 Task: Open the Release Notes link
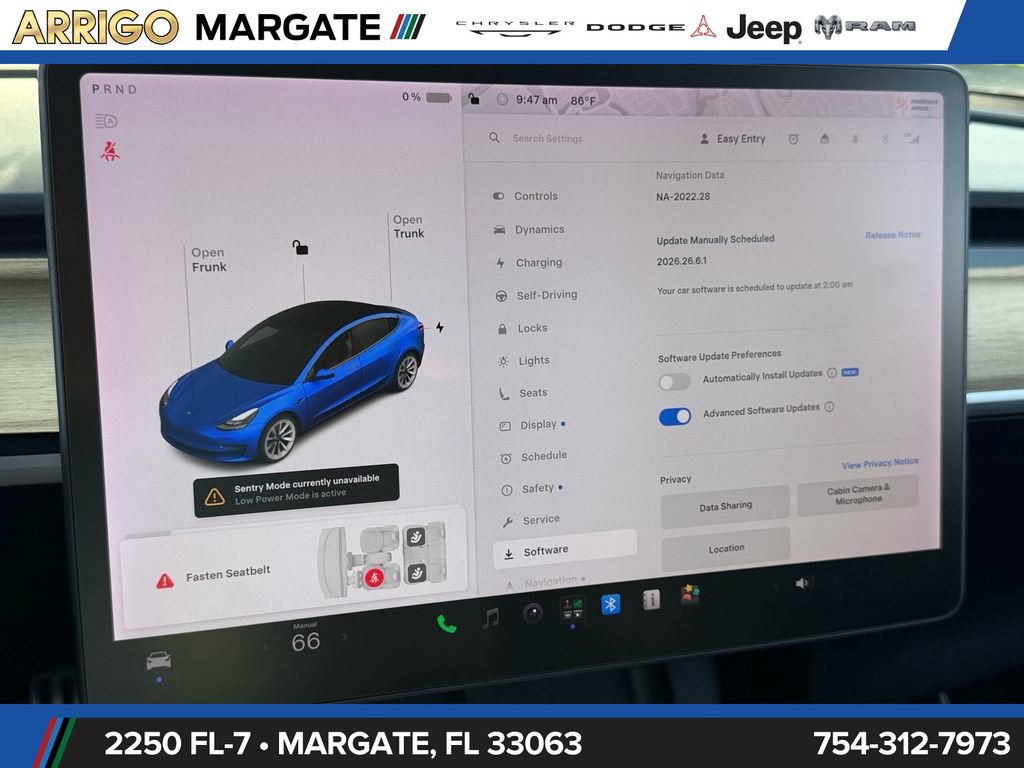[893, 234]
